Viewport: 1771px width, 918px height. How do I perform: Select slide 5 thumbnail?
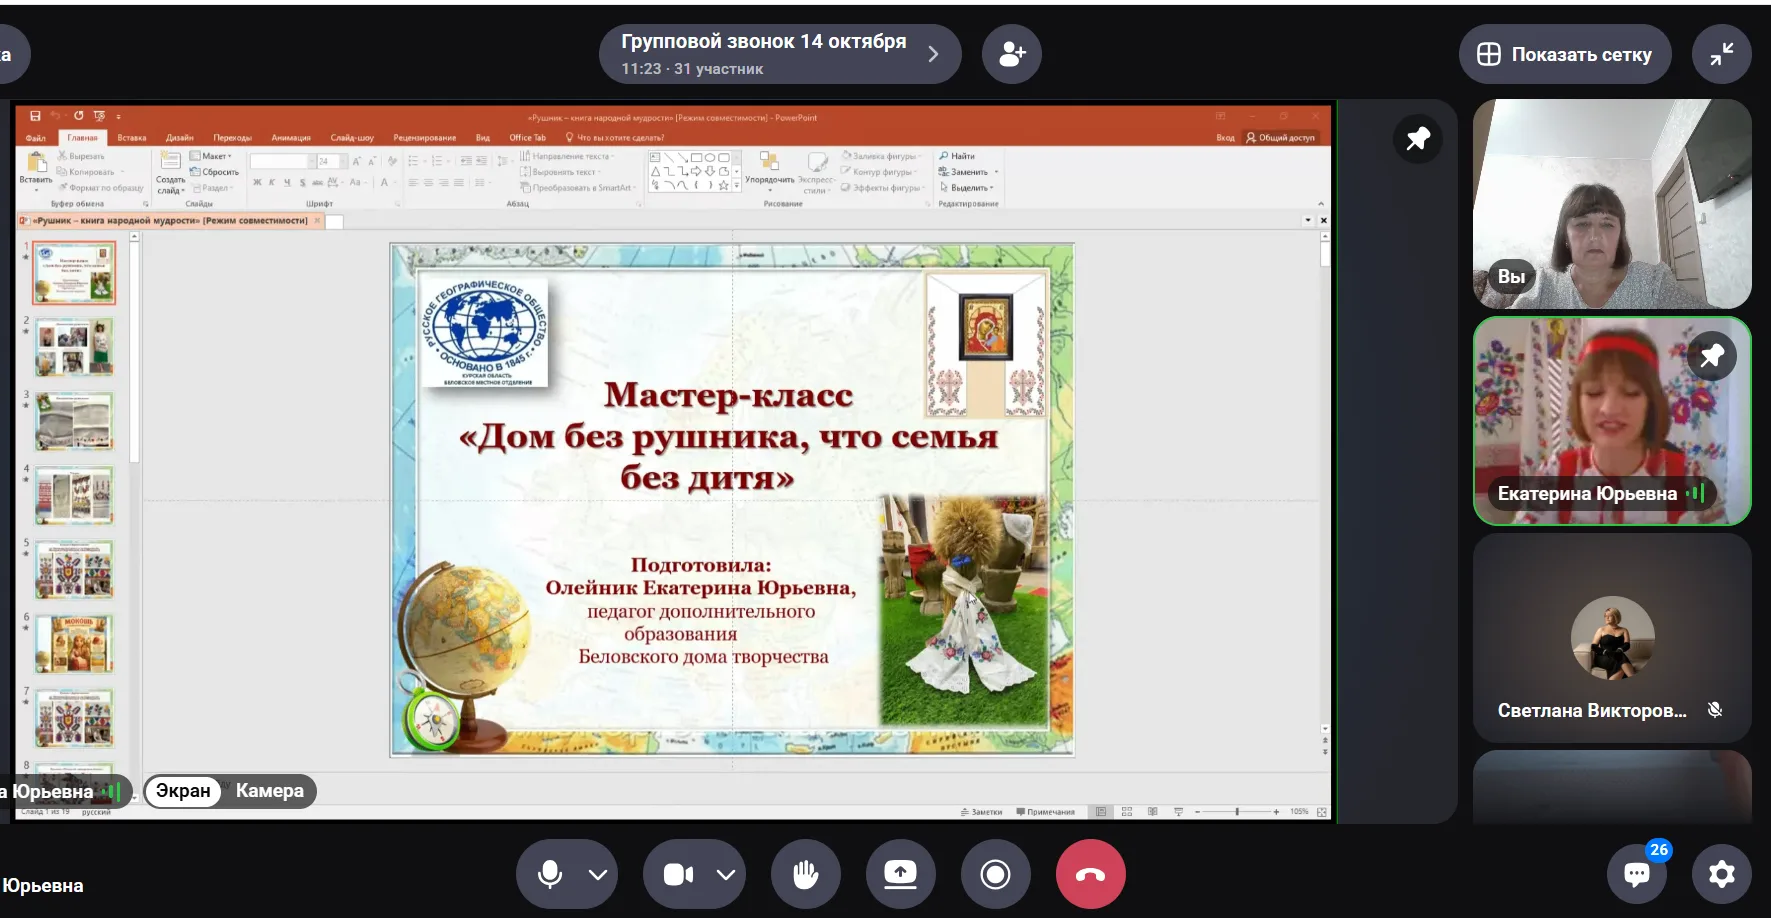75,569
